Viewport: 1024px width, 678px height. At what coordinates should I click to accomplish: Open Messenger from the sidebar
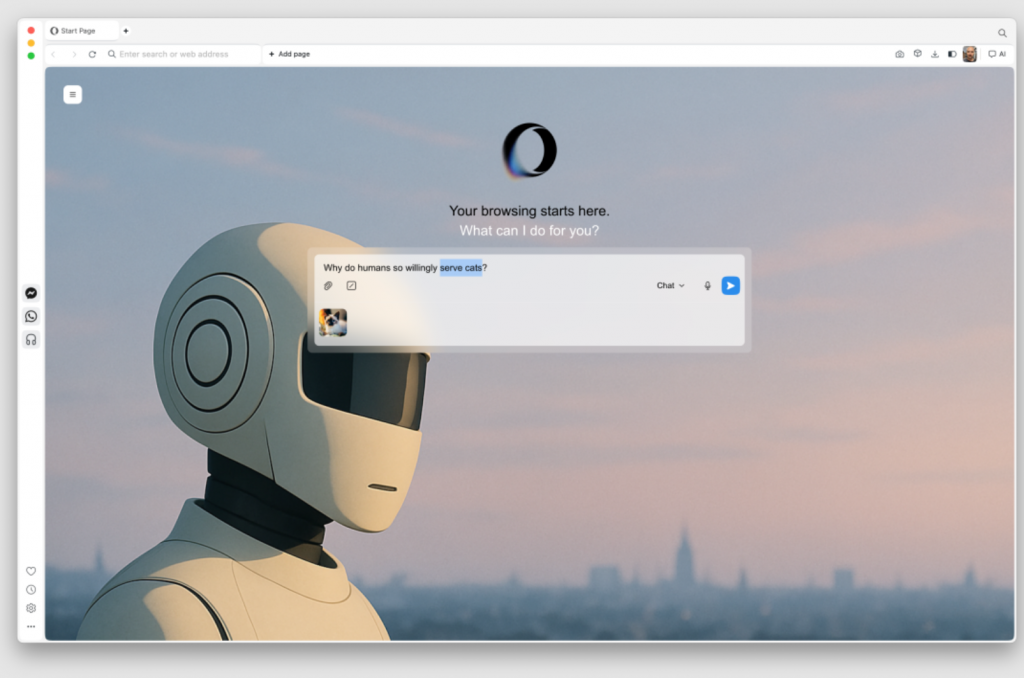31,293
